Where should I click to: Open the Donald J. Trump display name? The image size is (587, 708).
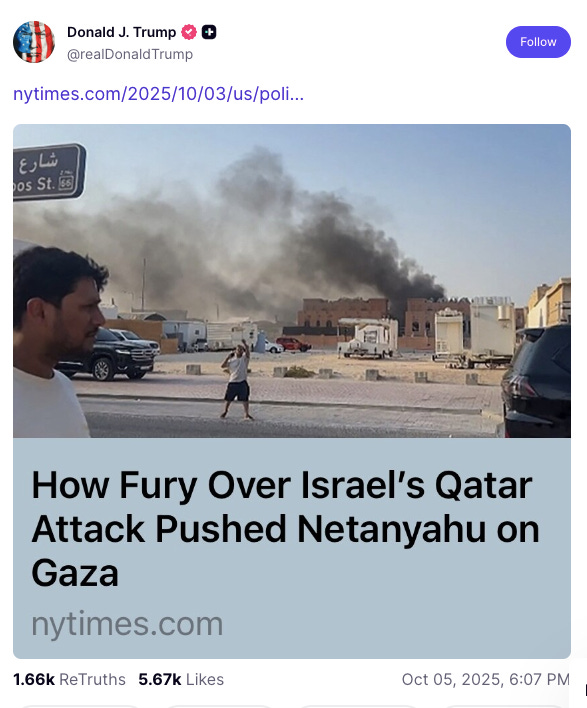coord(121,32)
